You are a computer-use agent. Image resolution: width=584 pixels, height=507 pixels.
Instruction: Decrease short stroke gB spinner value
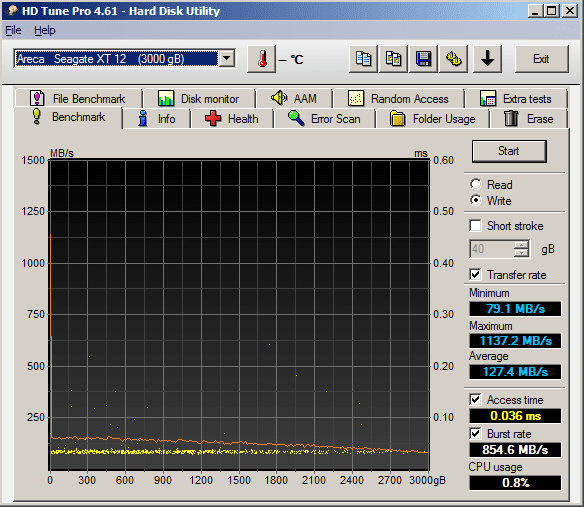click(x=521, y=253)
